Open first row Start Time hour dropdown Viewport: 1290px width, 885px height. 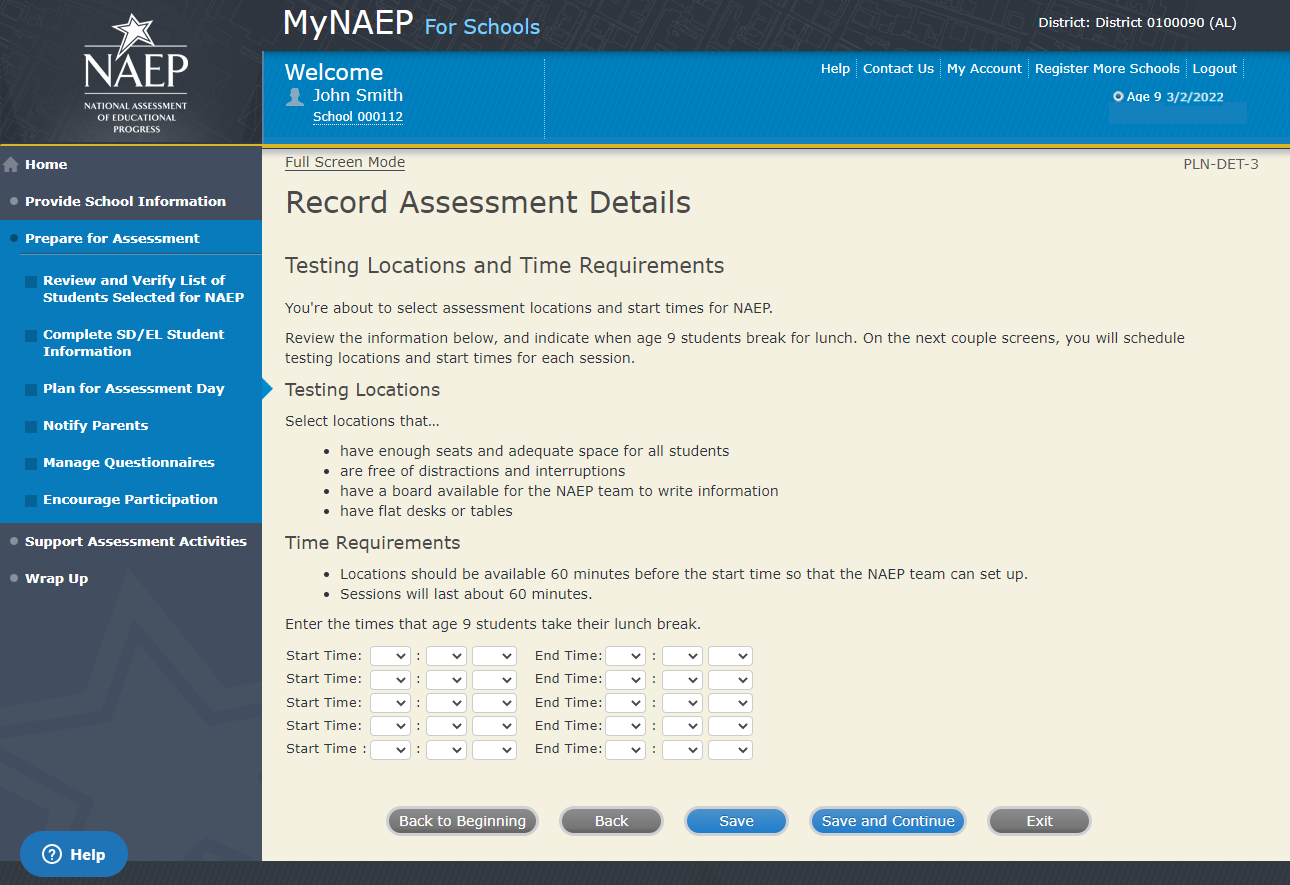click(390, 656)
